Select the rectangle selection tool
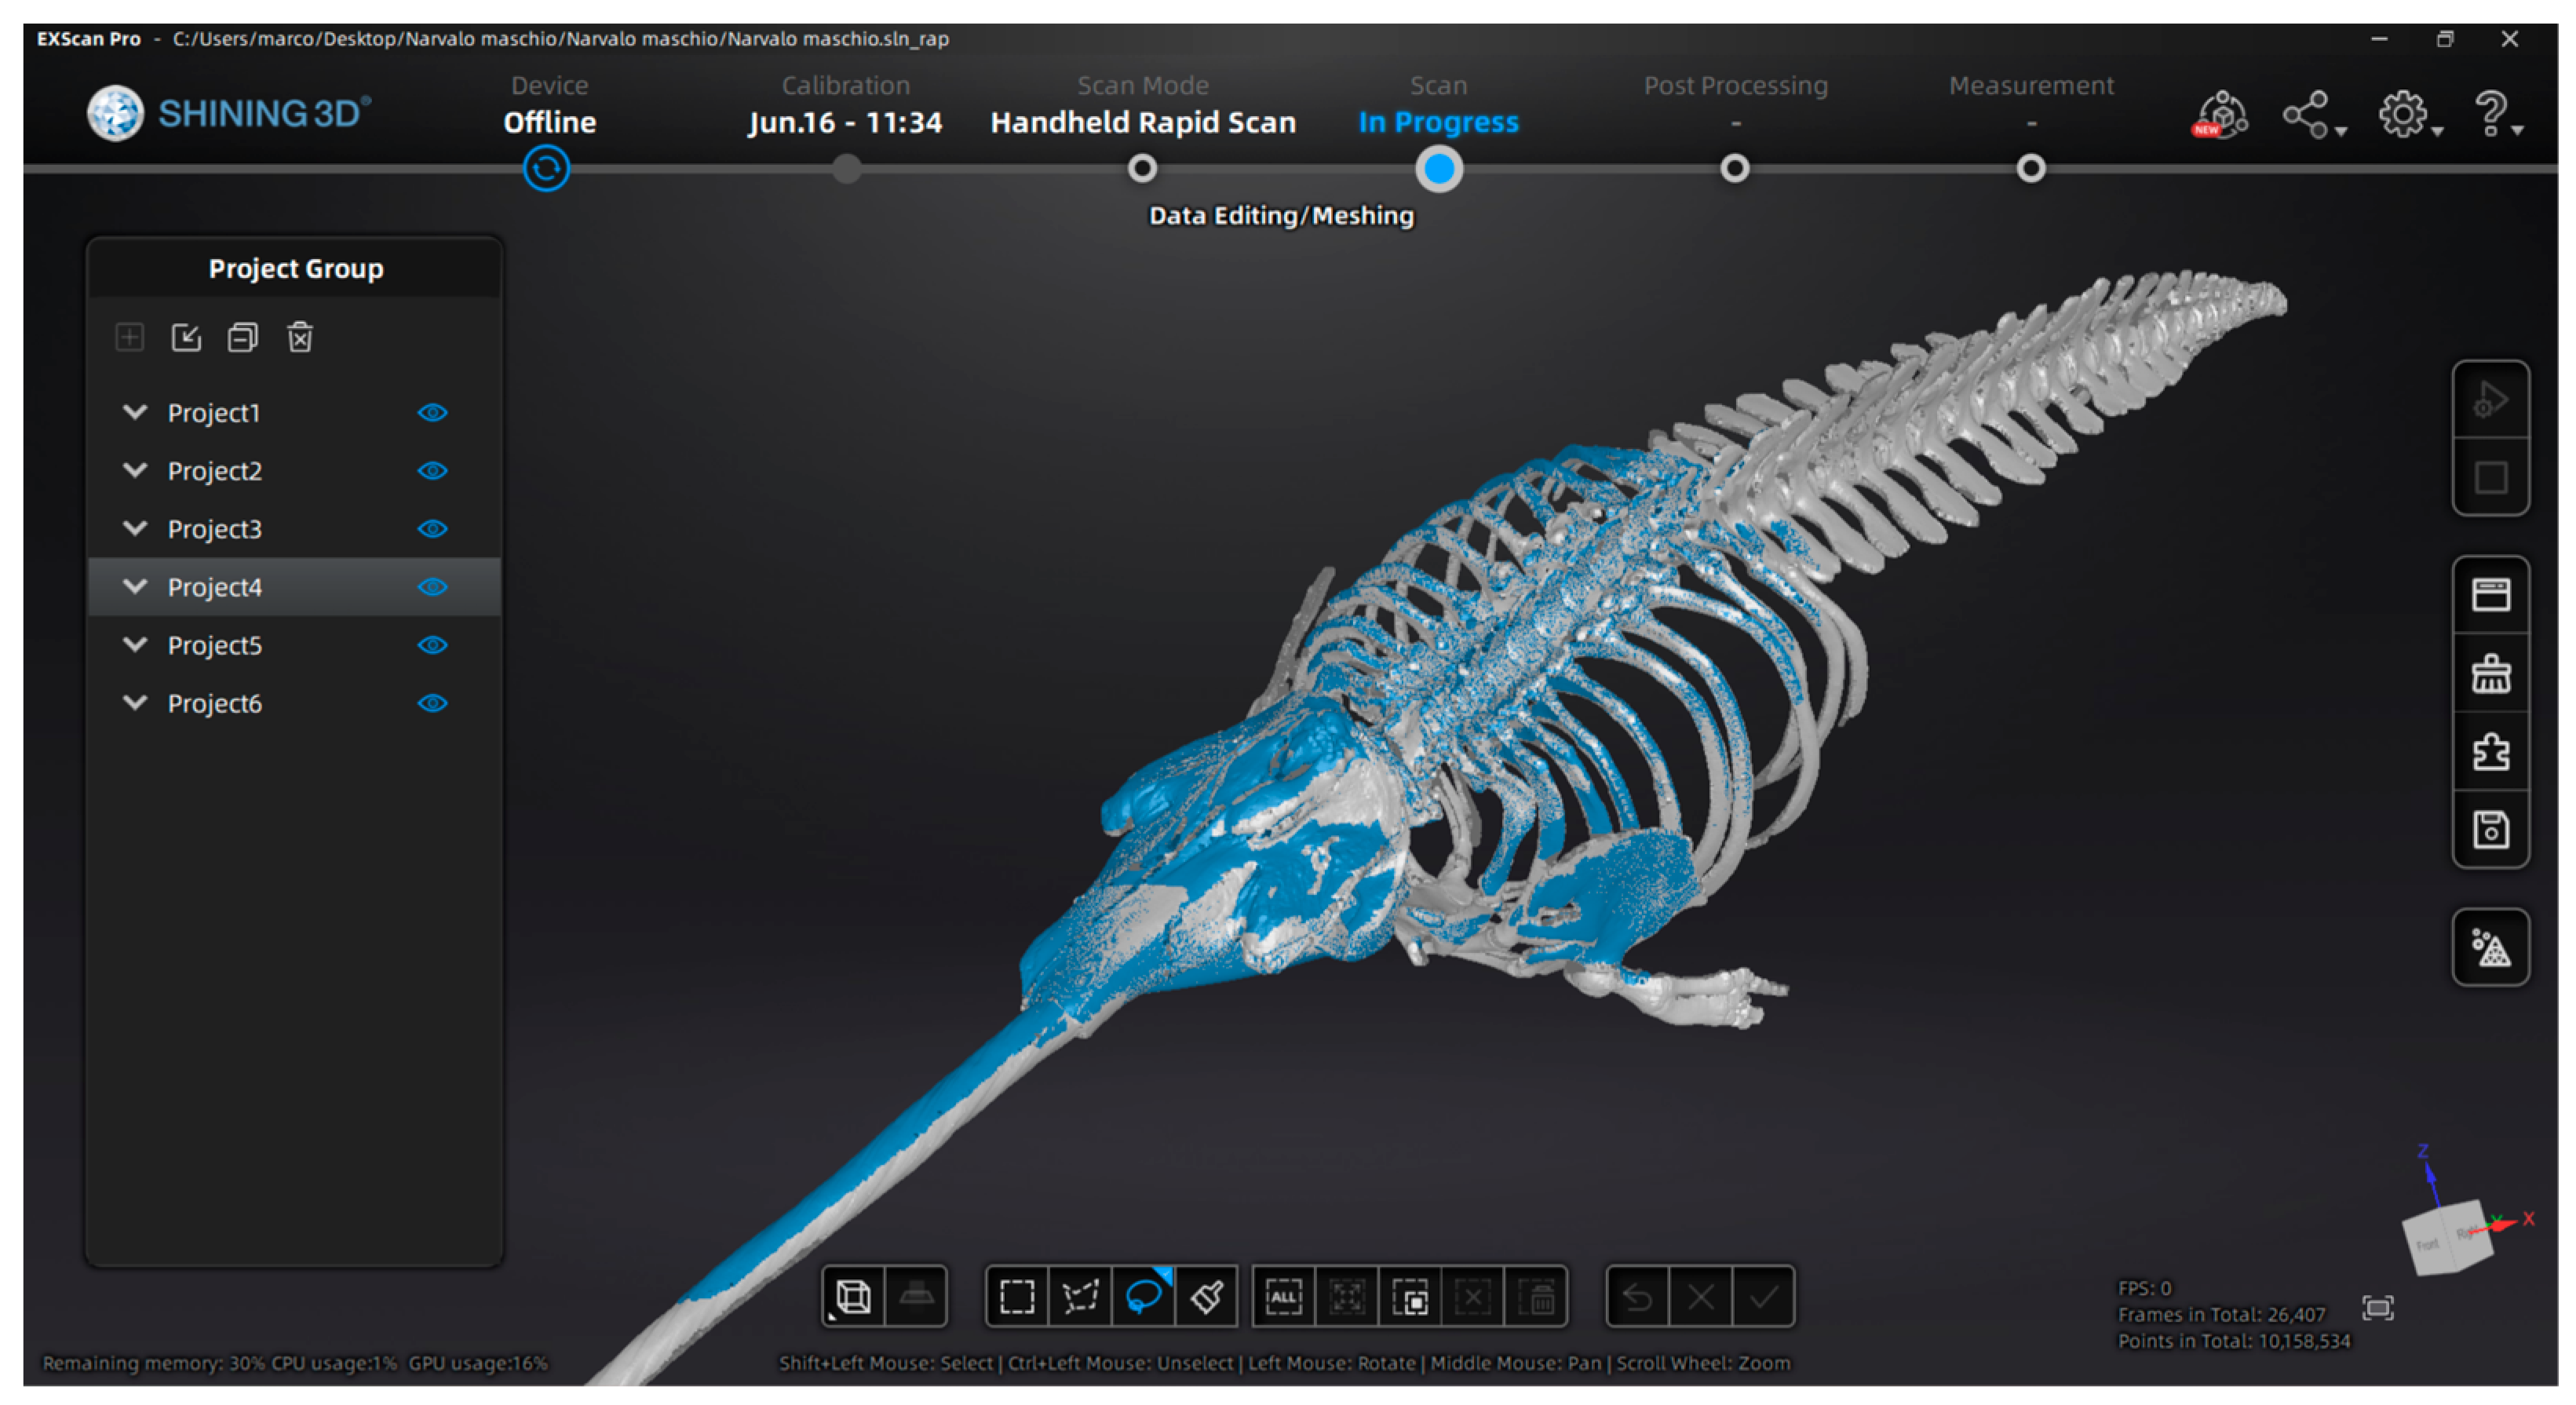The image size is (2576, 1405). click(1017, 1297)
